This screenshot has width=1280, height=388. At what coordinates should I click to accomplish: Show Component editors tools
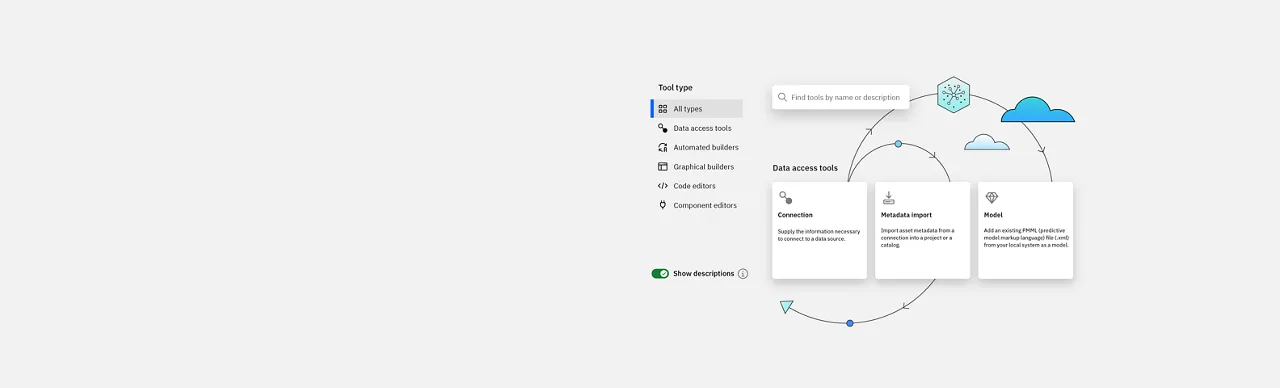coord(697,205)
